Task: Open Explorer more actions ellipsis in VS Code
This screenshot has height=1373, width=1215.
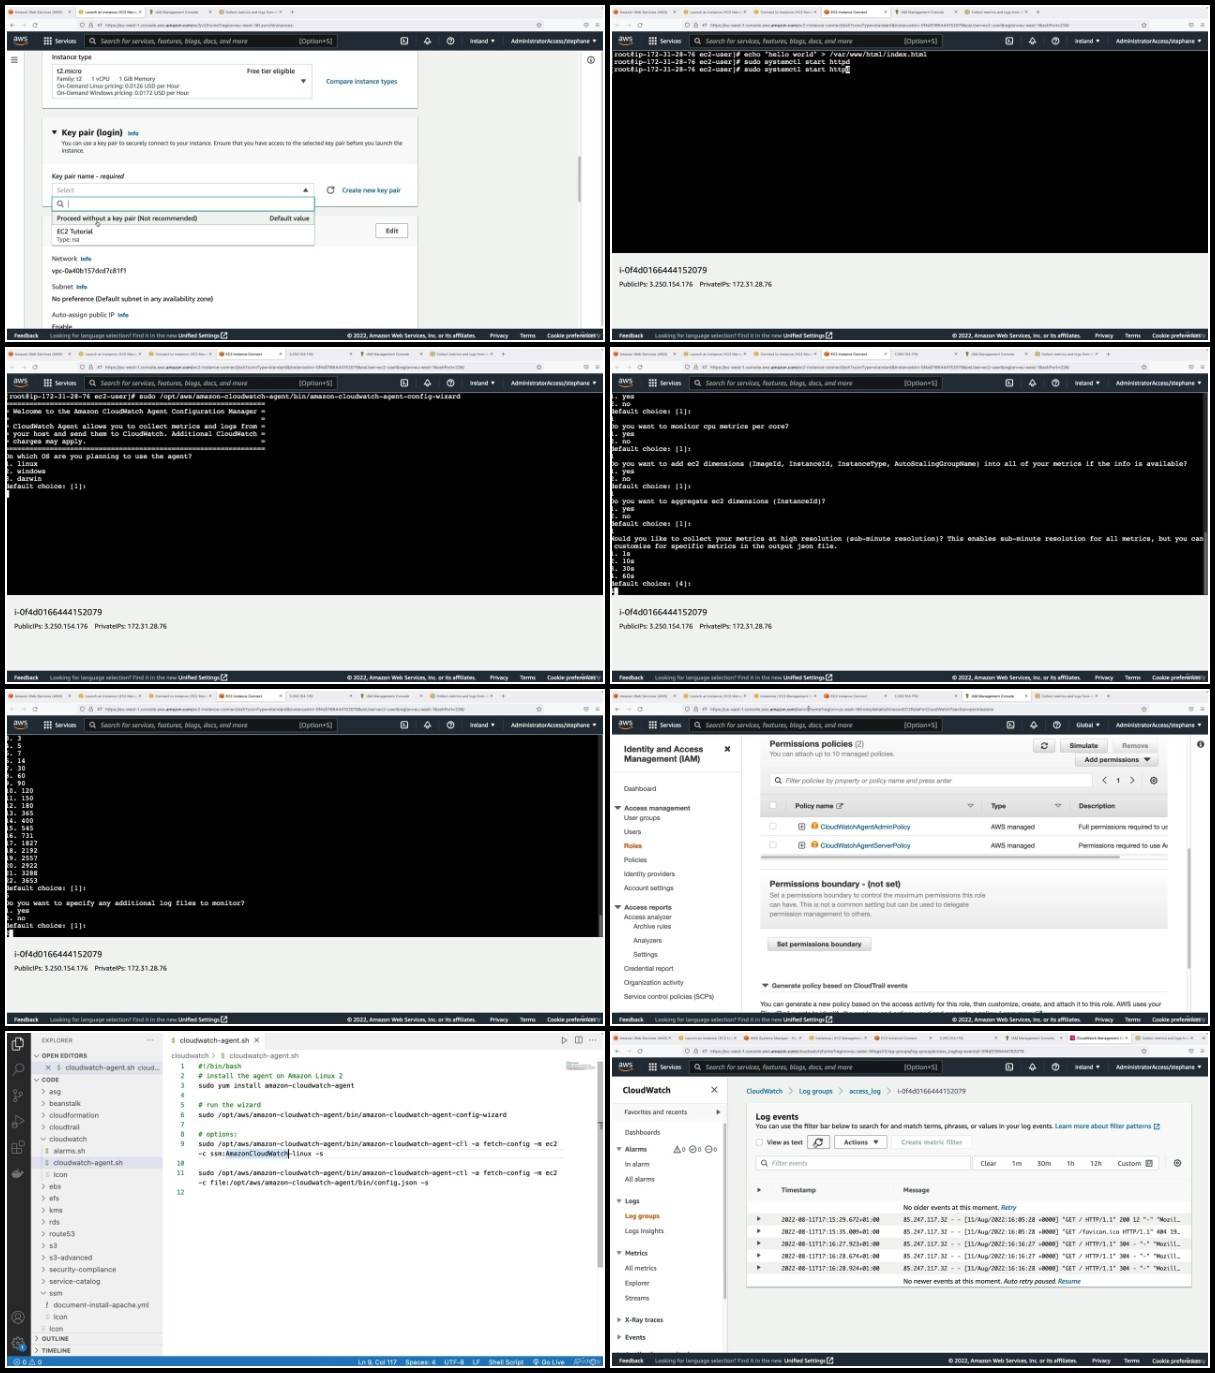Action: 150,1040
